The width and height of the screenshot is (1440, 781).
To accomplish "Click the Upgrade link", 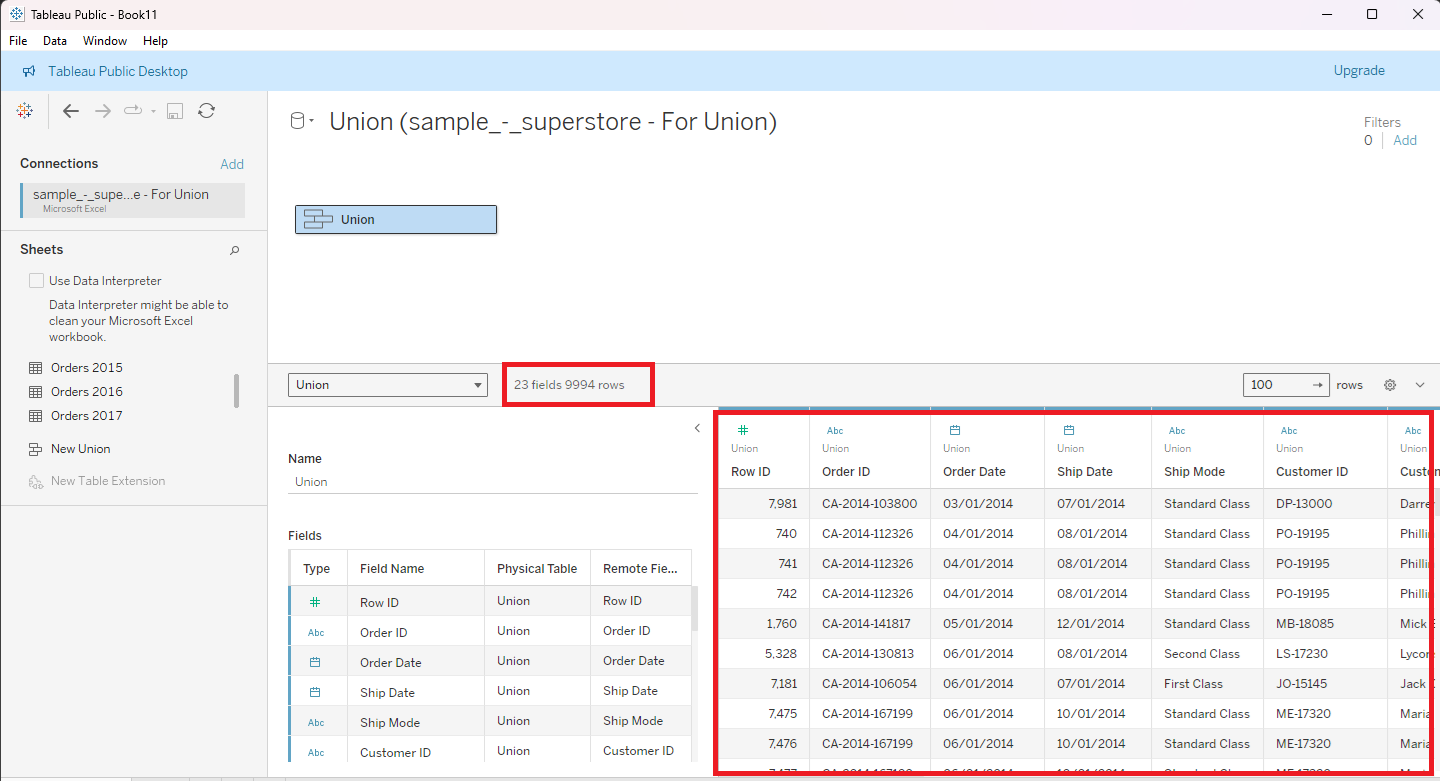I will (x=1359, y=71).
